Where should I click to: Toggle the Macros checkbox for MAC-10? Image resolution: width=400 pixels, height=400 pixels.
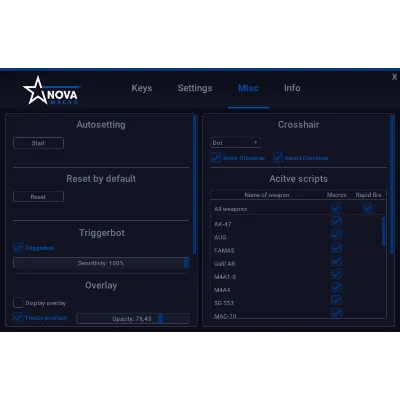[x=336, y=313]
